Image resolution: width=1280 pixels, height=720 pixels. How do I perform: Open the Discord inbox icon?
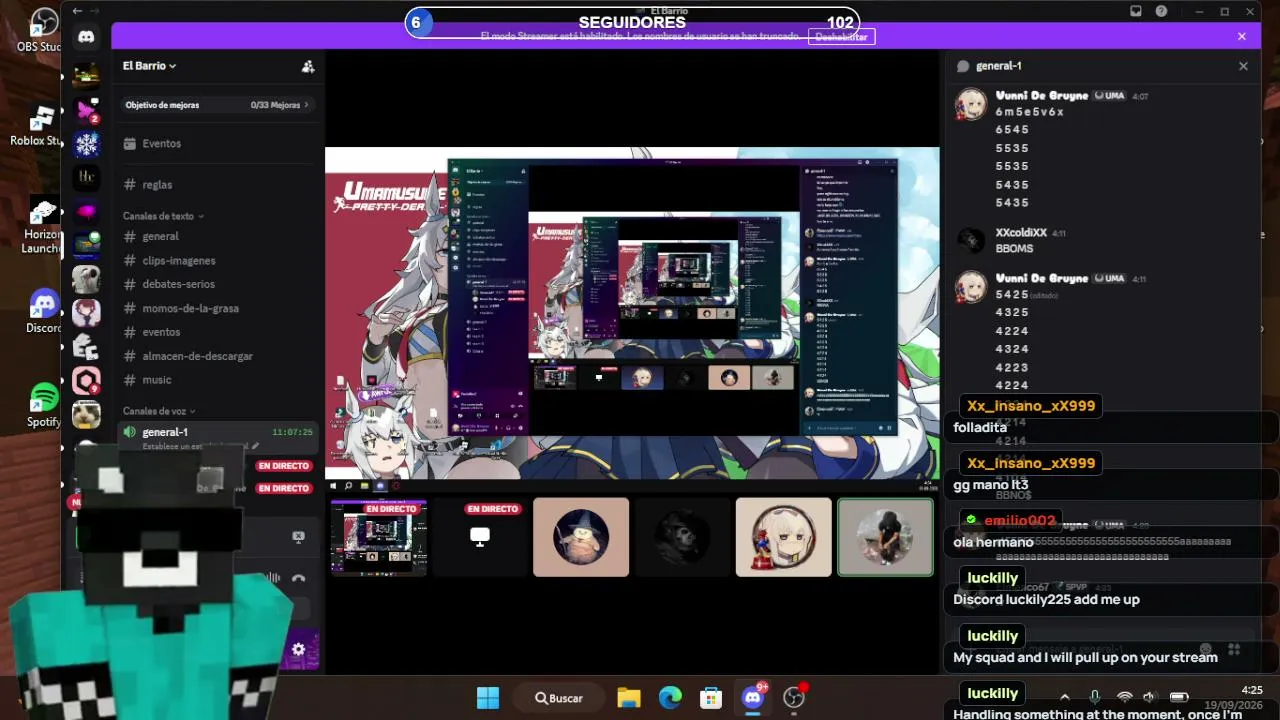coord(1136,11)
